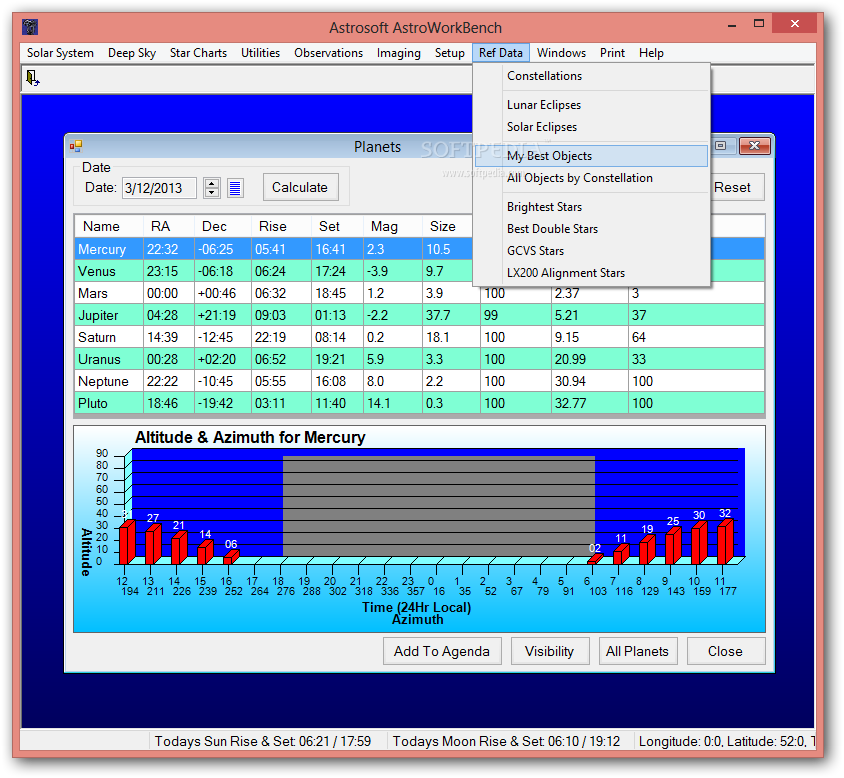Image resolution: width=844 pixels, height=778 pixels.
Task: Open the Deep Sky menu
Action: [x=132, y=53]
